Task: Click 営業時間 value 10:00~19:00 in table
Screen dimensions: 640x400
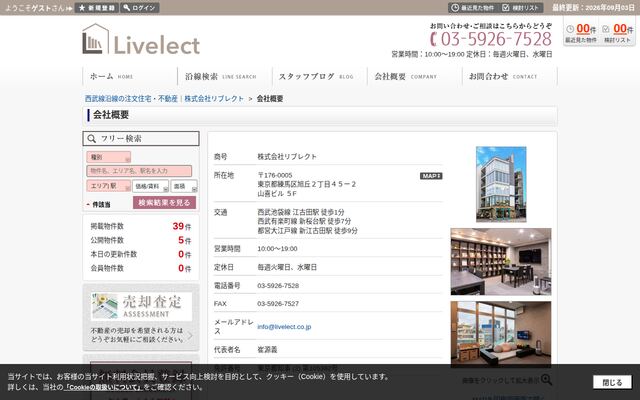Action: click(x=277, y=249)
